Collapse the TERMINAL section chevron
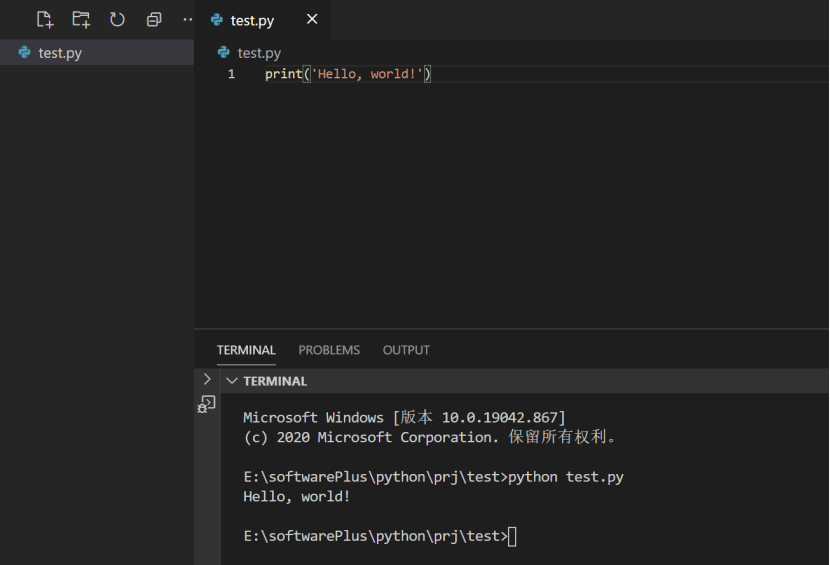This screenshot has height=565, width=830. click(x=232, y=381)
